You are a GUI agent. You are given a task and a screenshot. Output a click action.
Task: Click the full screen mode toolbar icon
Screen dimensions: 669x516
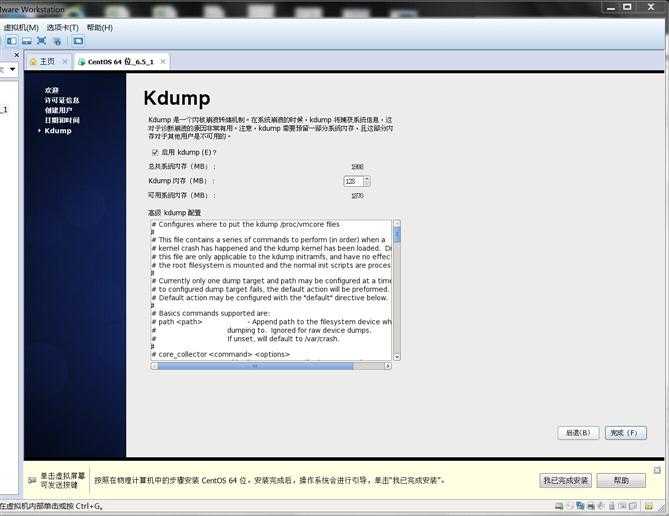(x=41, y=41)
